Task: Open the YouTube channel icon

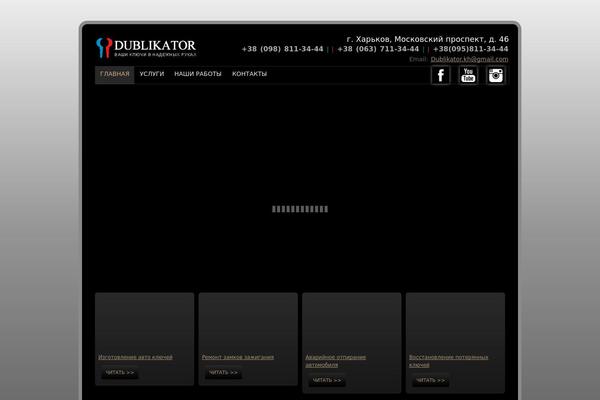Action: coord(468,75)
